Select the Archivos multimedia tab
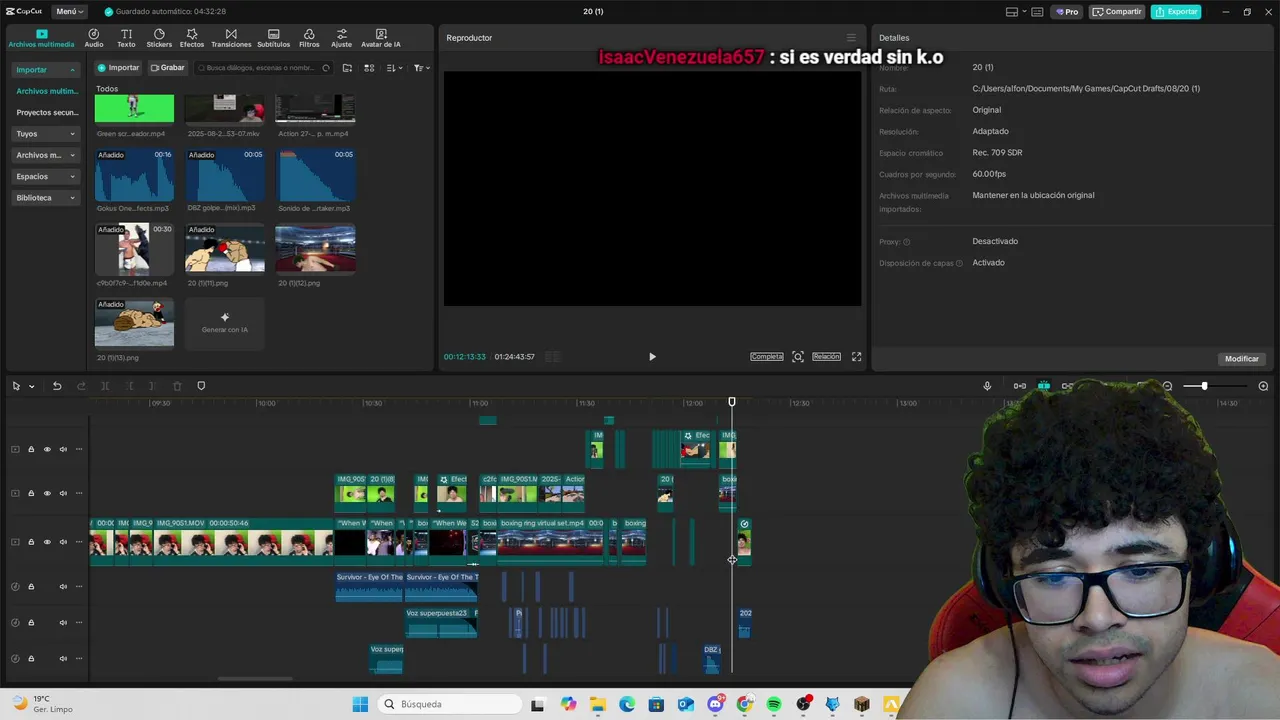Viewport: 1280px width, 720px height. click(41, 38)
